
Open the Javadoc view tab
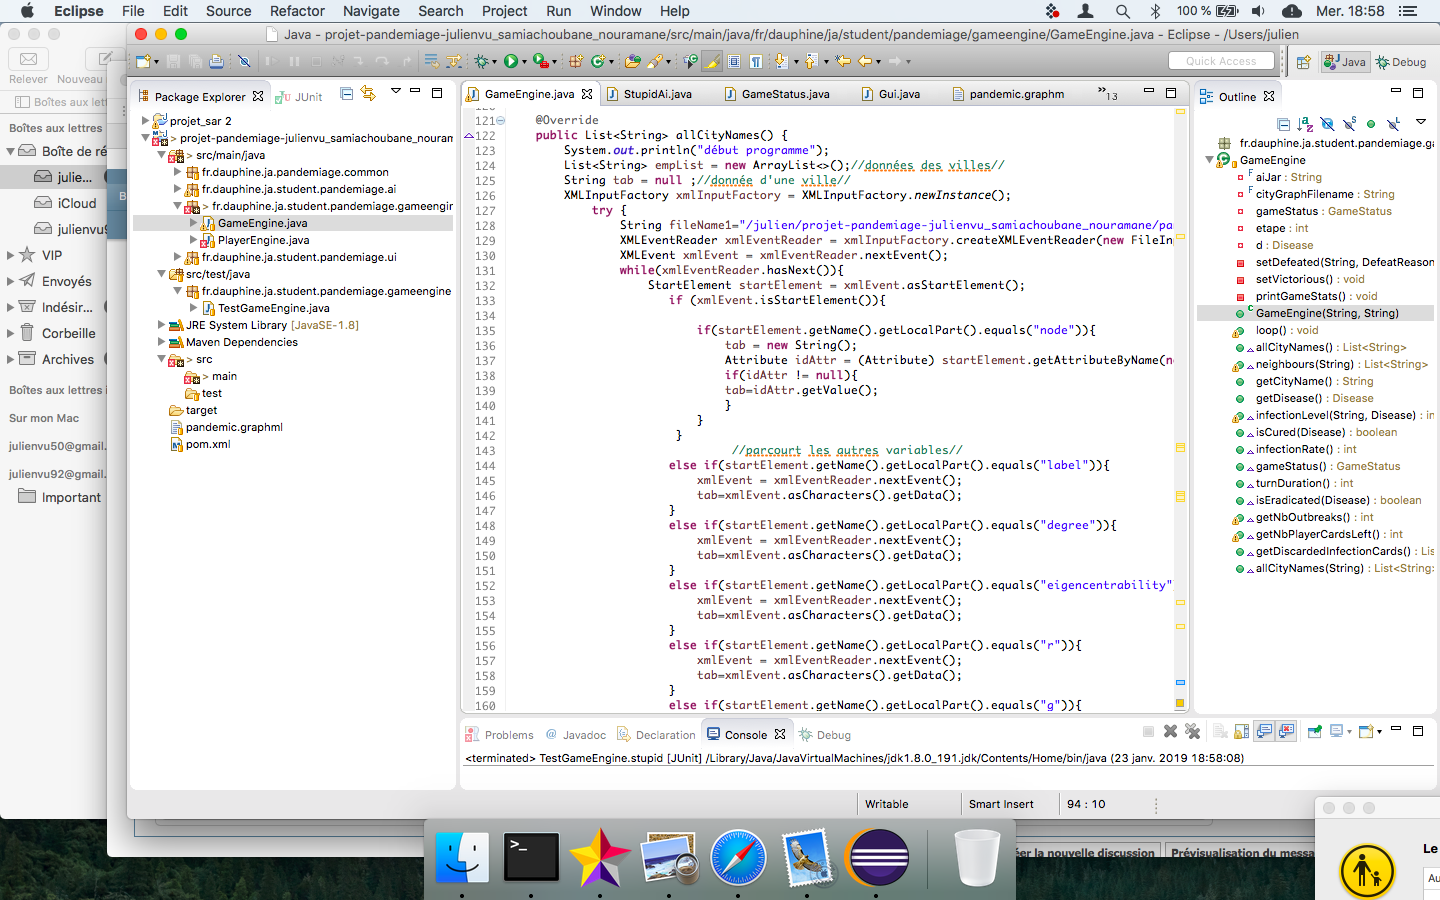click(x=575, y=735)
